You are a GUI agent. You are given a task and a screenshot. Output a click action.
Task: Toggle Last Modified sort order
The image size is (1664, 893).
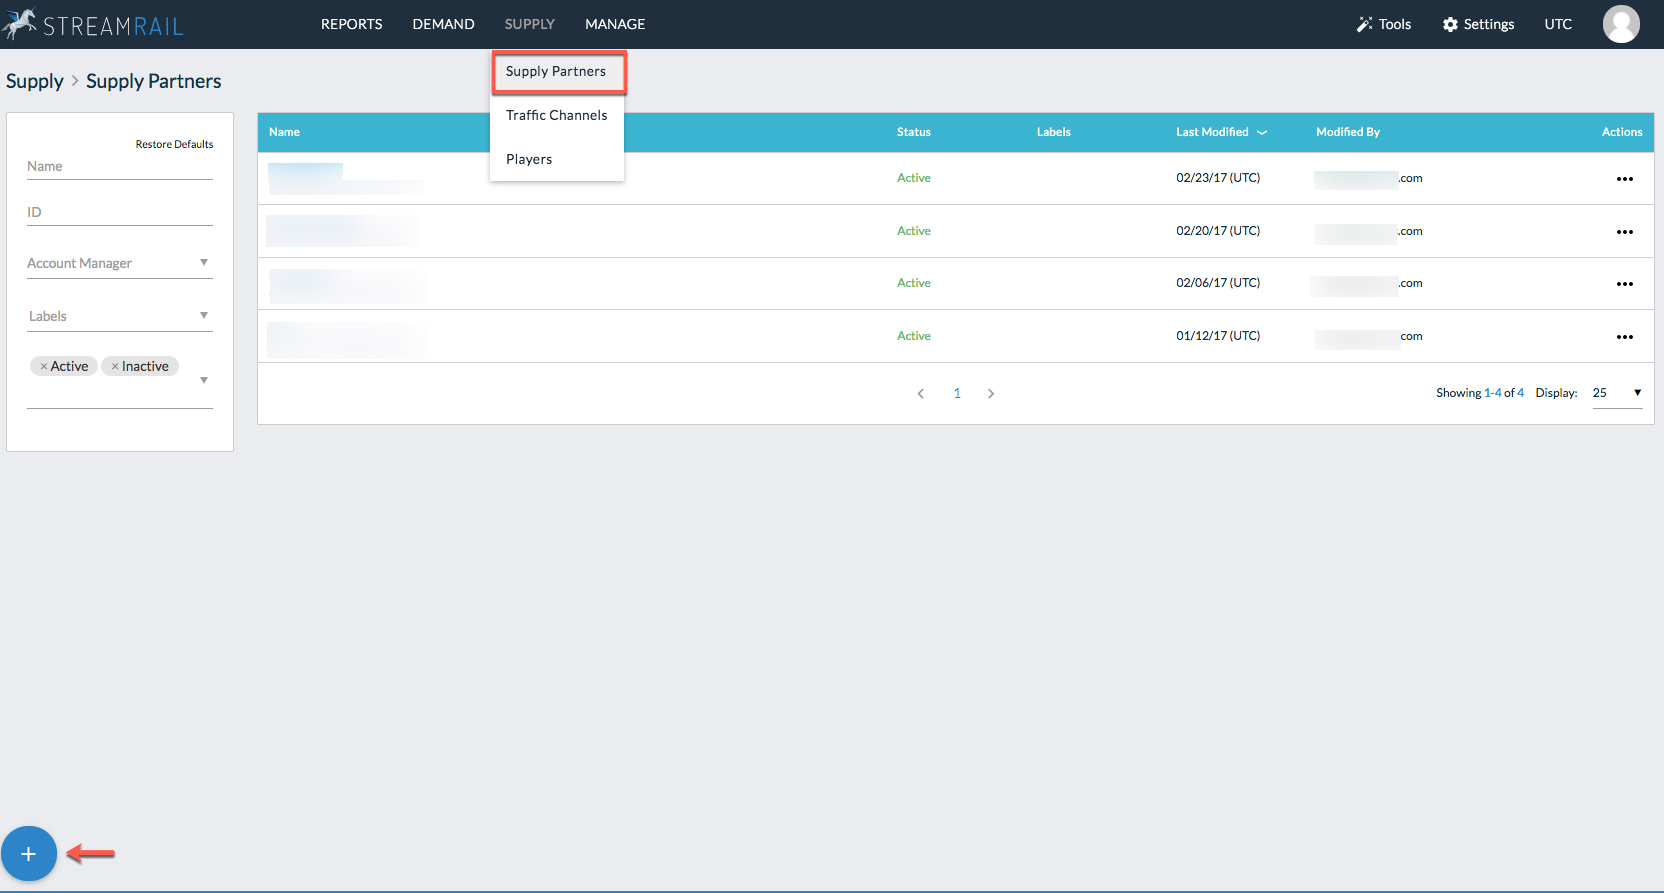click(x=1220, y=132)
